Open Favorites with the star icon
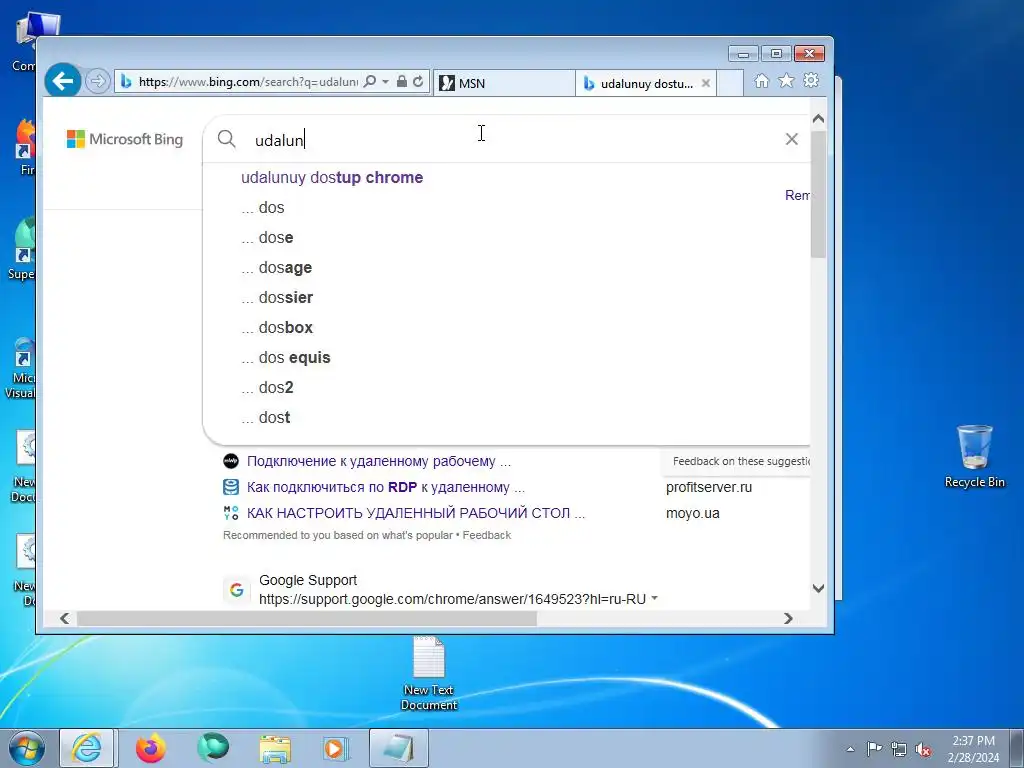This screenshot has width=1024, height=768. click(786, 80)
